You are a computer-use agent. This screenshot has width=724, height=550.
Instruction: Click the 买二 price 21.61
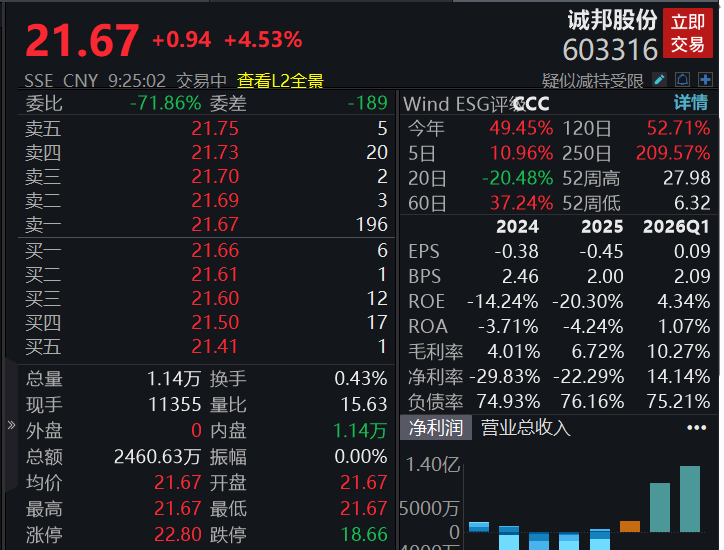[215, 274]
